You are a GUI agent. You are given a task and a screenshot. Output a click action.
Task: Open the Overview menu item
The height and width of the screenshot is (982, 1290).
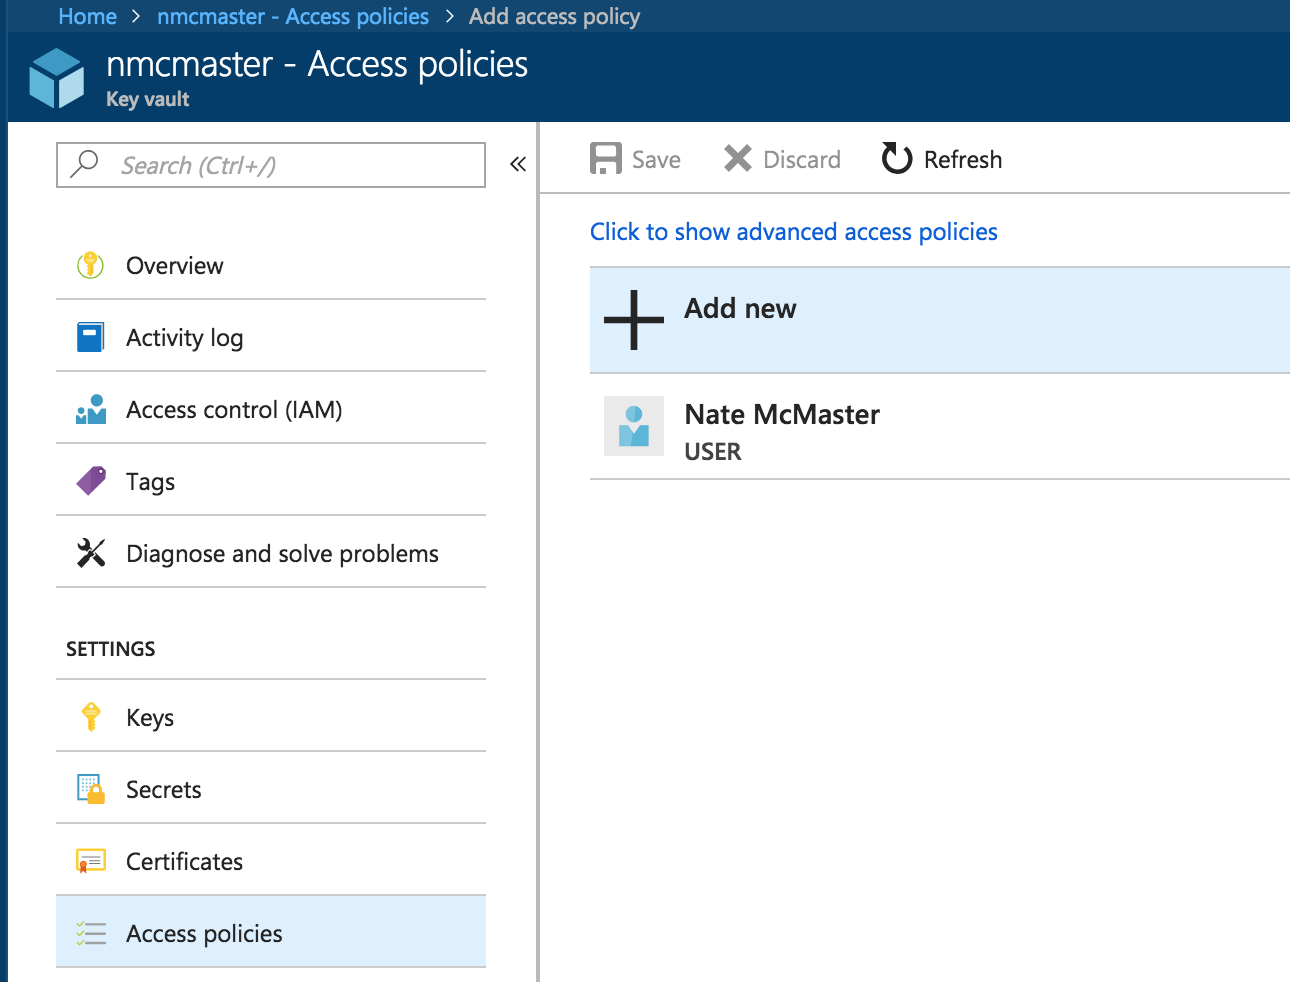coord(271,265)
